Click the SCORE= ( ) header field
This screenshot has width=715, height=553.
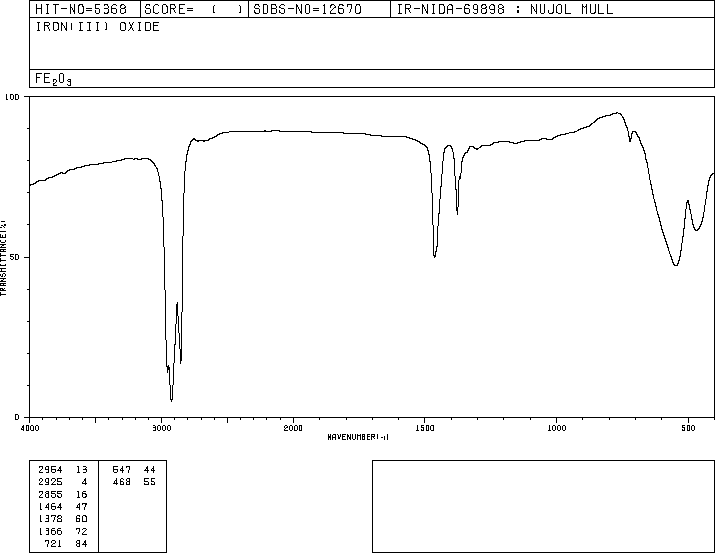[193, 9]
